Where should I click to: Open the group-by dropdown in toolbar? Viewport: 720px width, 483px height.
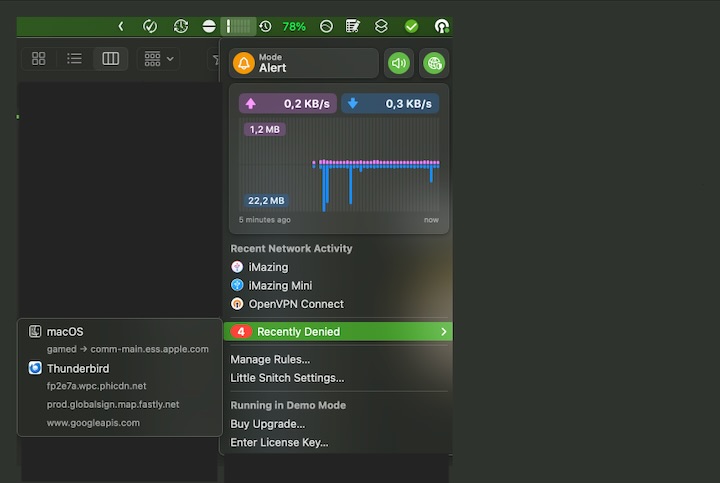(158, 59)
